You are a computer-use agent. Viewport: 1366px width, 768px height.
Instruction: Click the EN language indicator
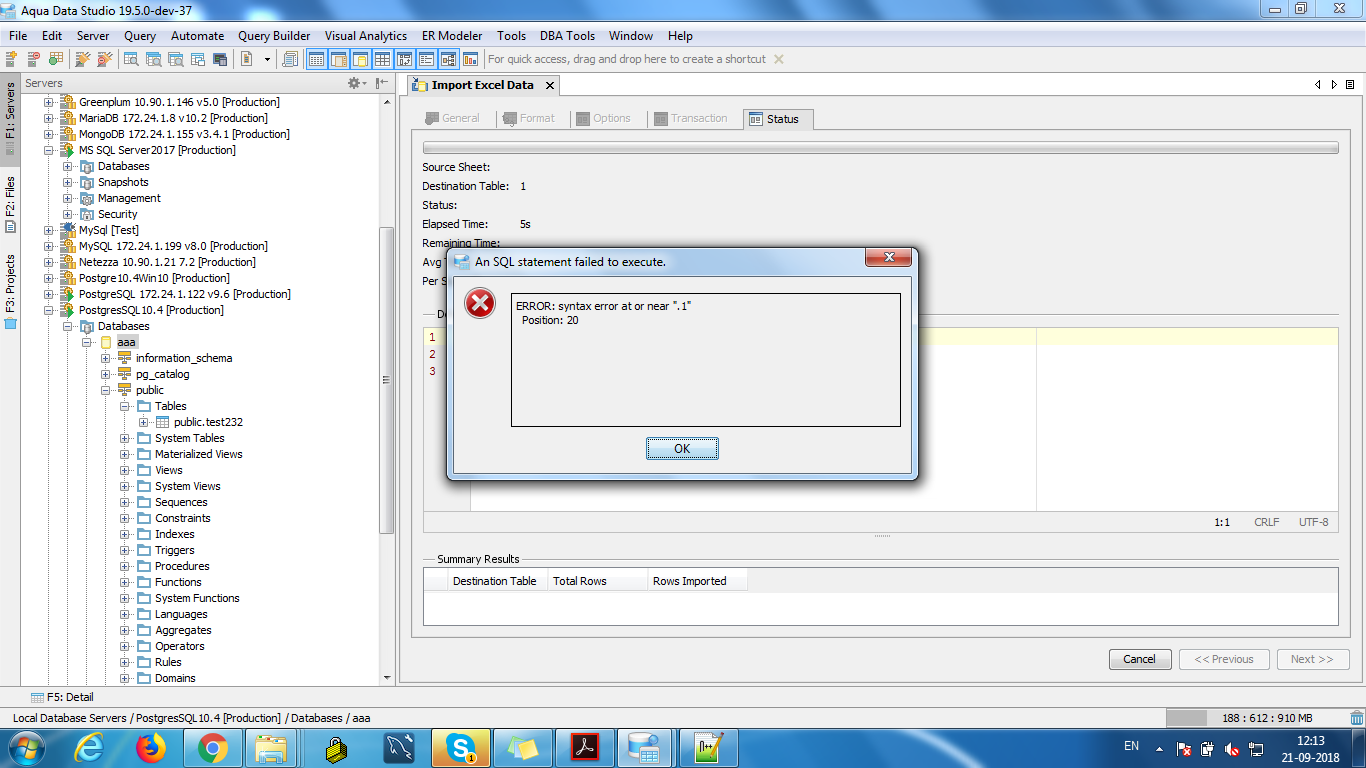tap(1131, 746)
